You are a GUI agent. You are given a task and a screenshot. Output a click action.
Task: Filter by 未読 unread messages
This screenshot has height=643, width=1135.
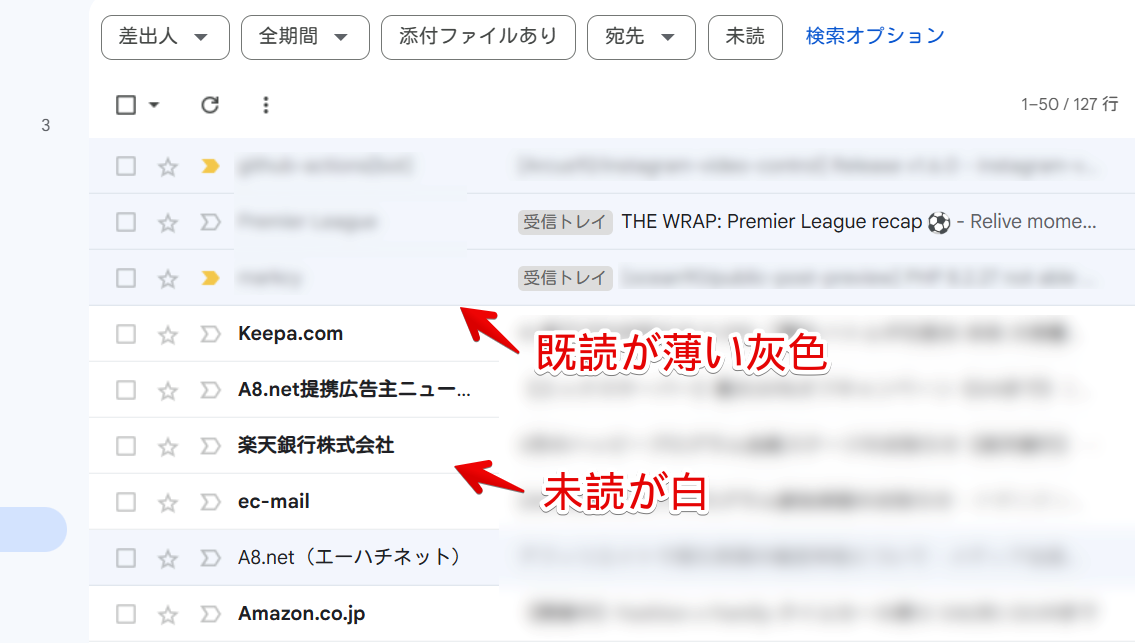pyautogui.click(x=745, y=37)
